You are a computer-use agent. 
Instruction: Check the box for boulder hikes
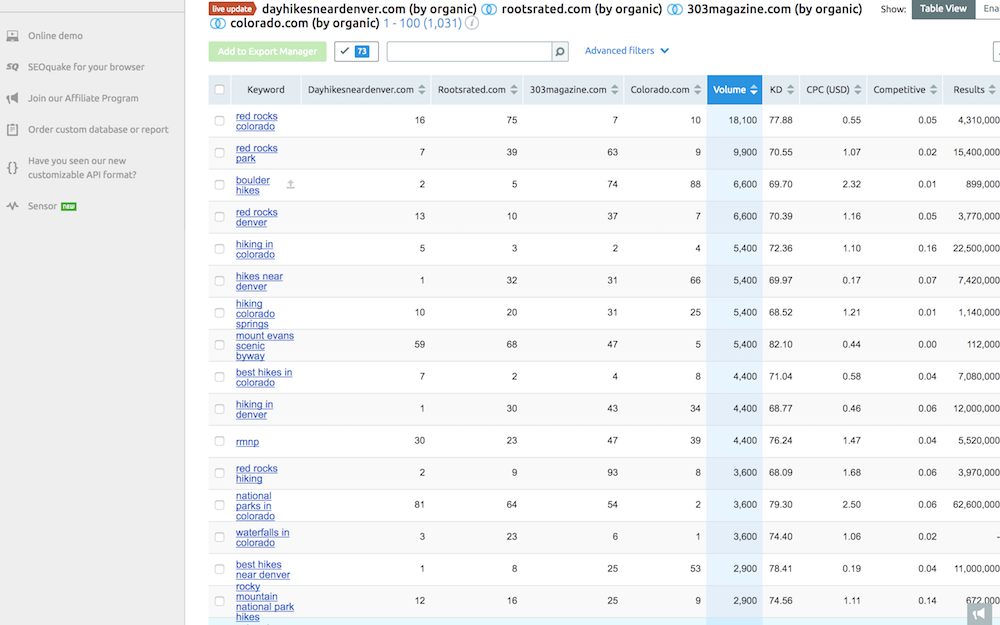(219, 184)
